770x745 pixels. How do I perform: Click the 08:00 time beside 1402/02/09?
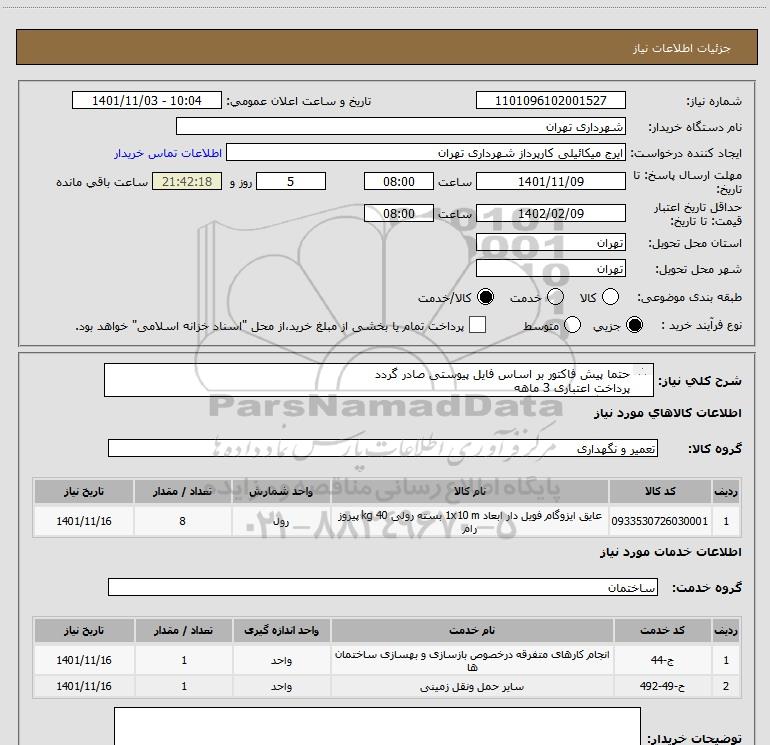399,213
